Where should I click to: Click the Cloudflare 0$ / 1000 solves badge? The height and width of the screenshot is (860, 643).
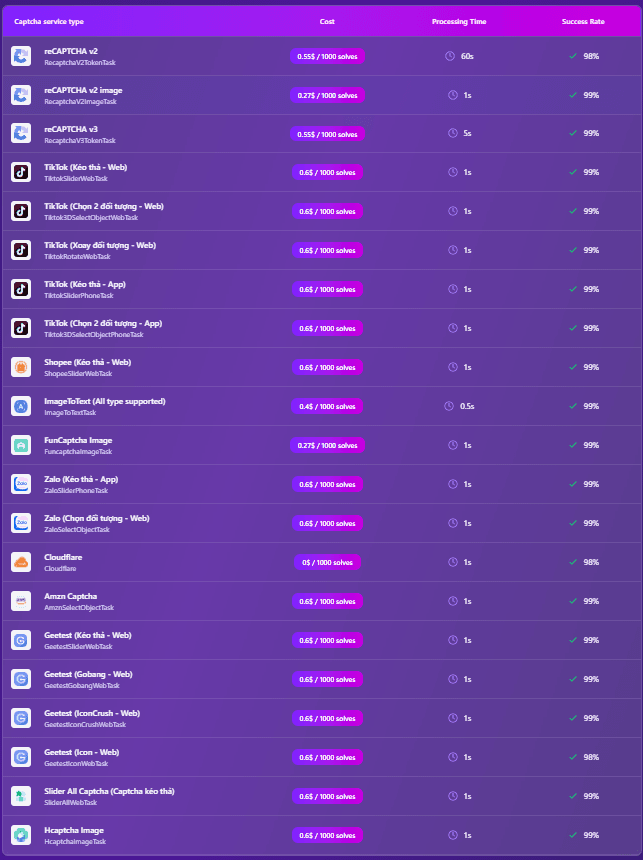(327, 562)
